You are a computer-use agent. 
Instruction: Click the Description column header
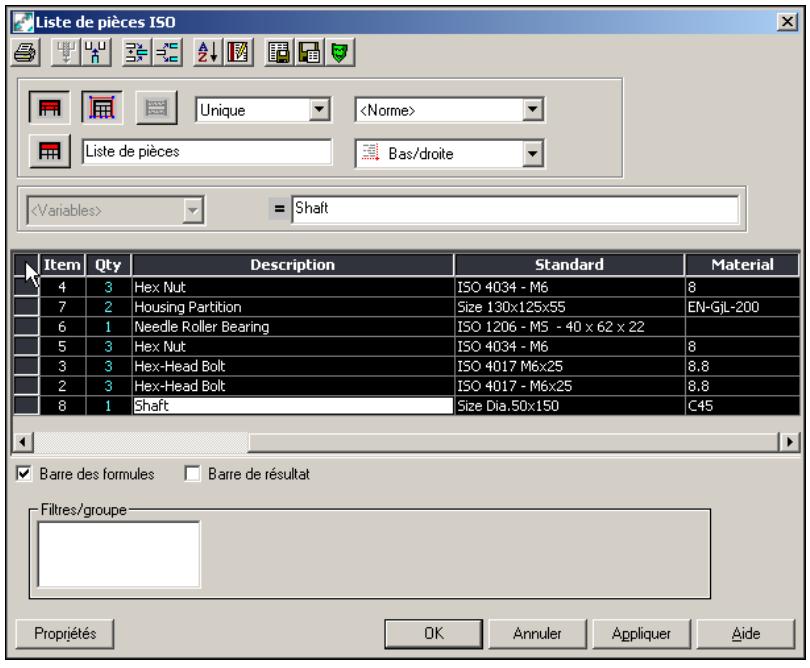(292, 265)
